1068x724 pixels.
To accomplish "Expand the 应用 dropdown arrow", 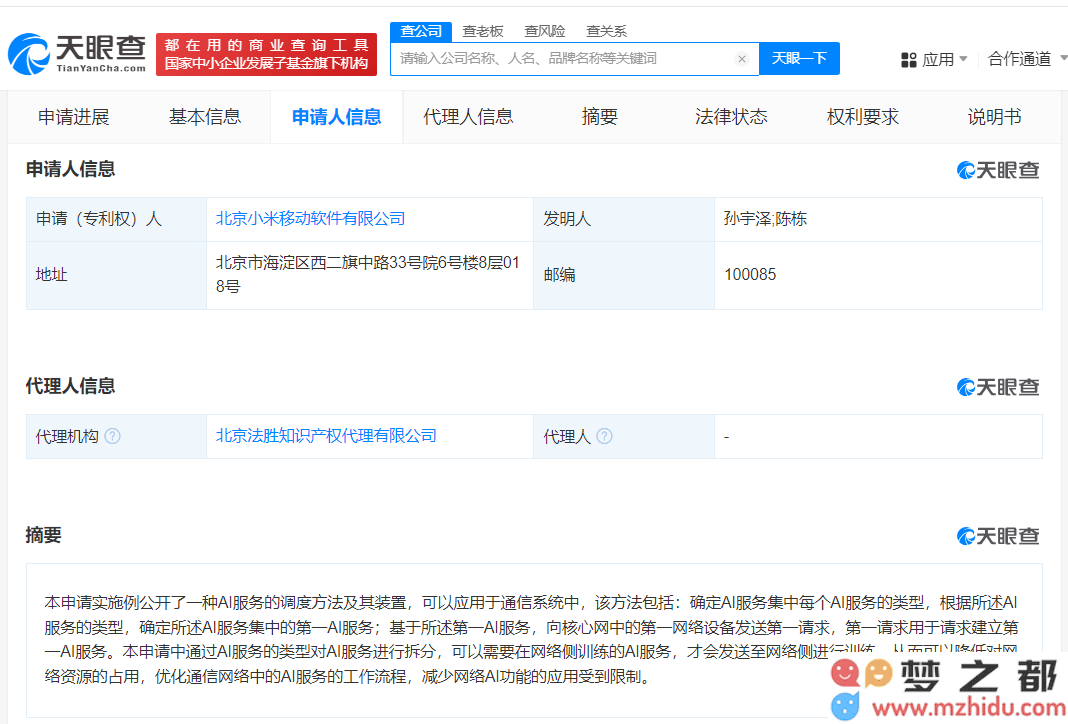I will (963, 59).
